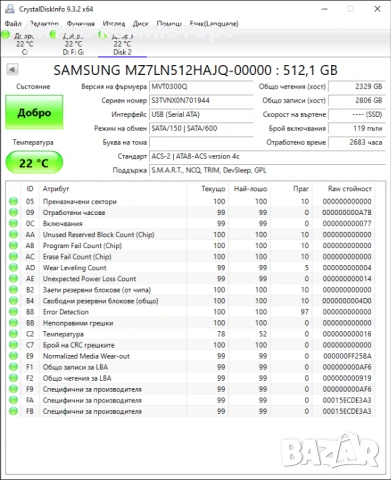Click the supported features field S.M.A.R.T., NCQ, TRIM

coord(267,170)
